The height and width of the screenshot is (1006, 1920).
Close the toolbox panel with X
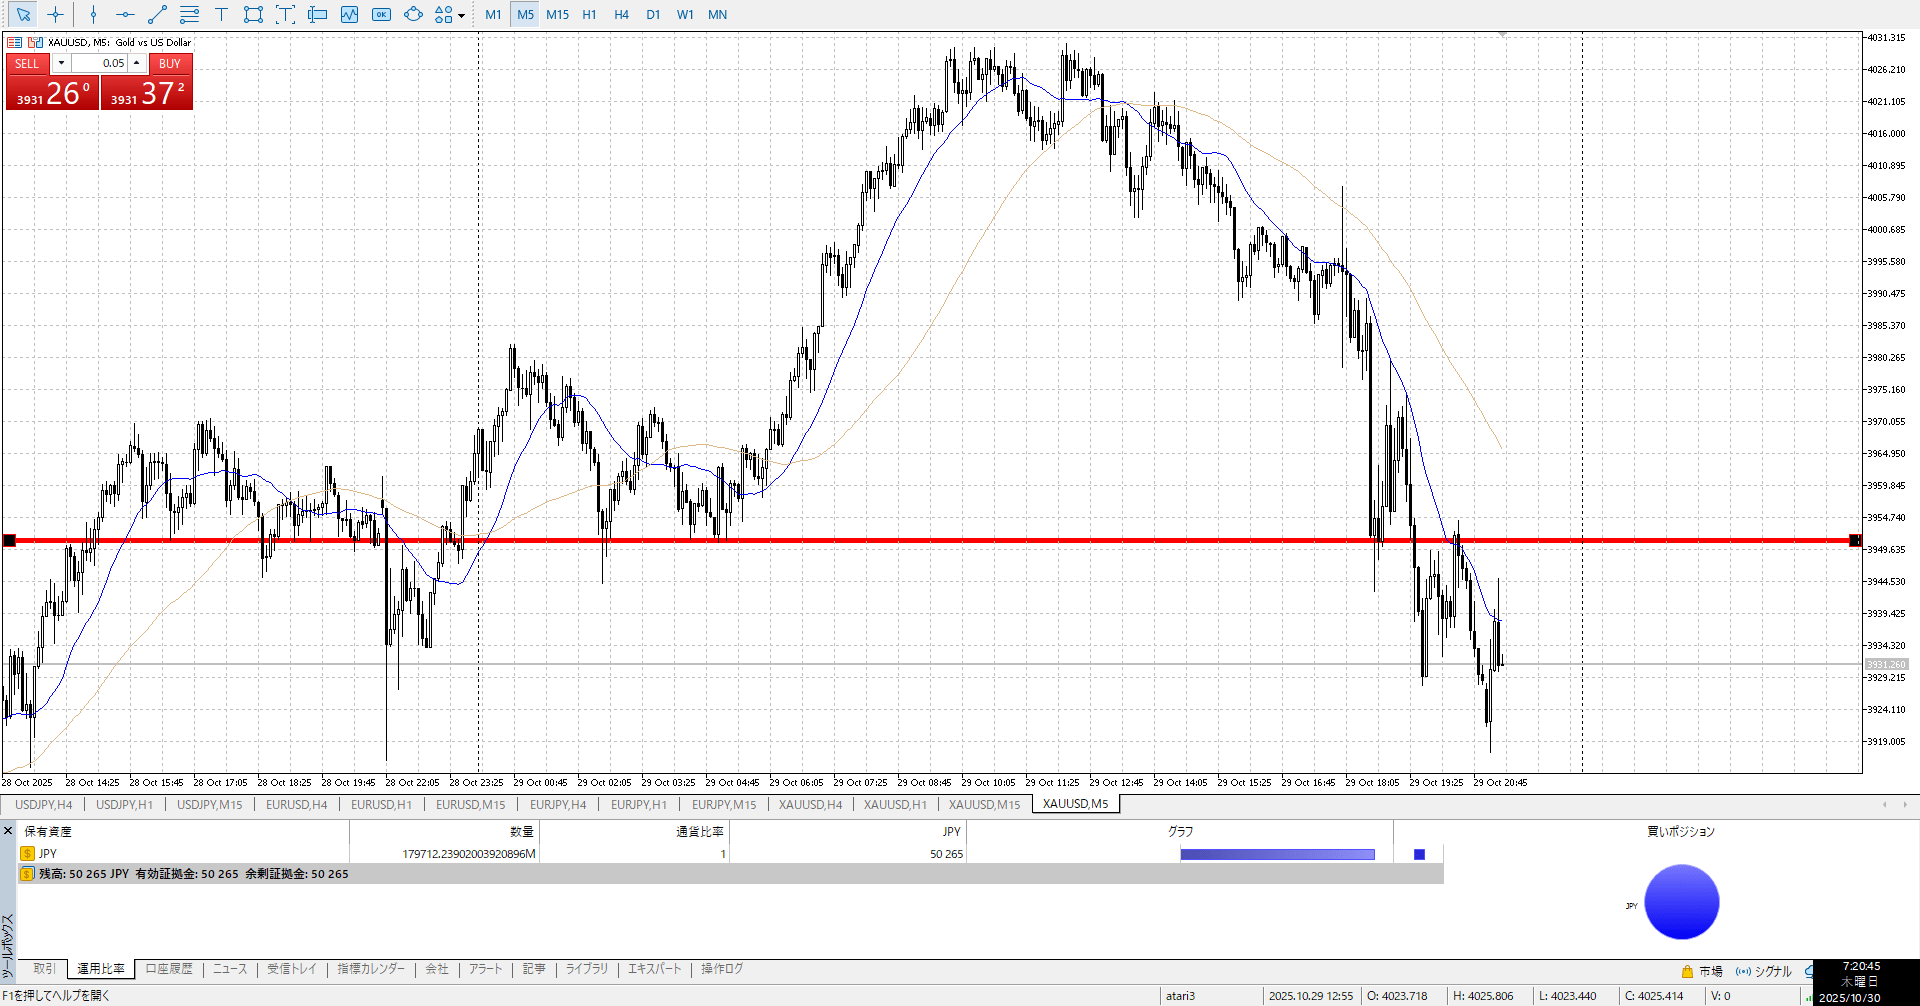pyautogui.click(x=8, y=831)
